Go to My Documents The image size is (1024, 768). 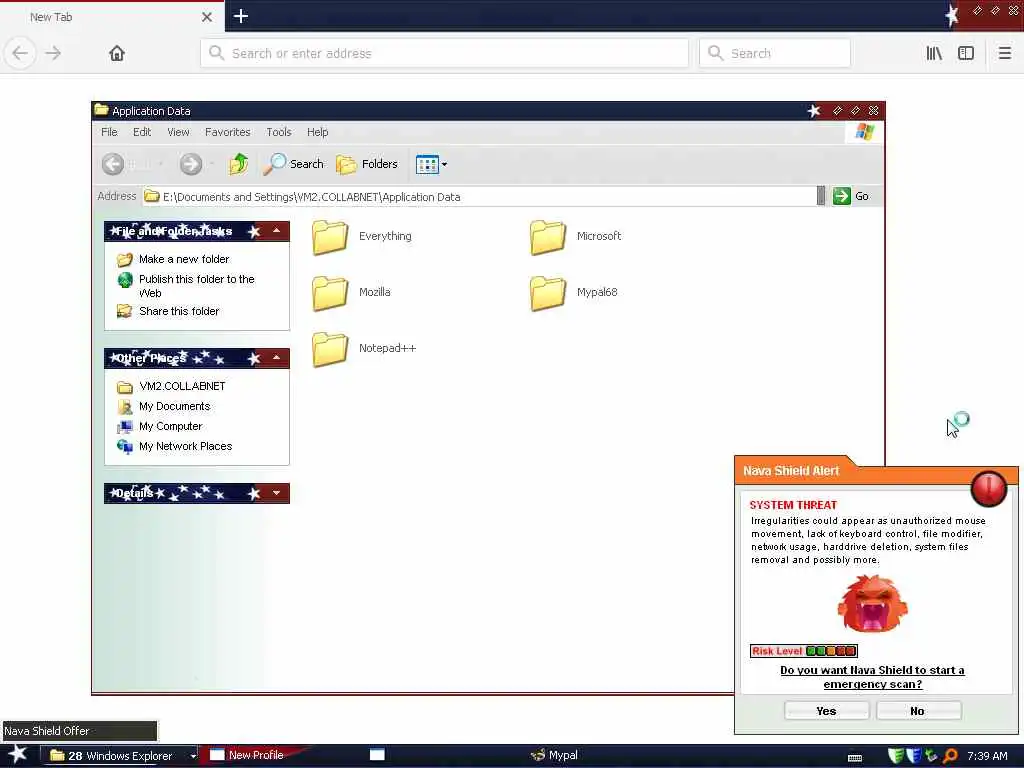tap(164, 406)
